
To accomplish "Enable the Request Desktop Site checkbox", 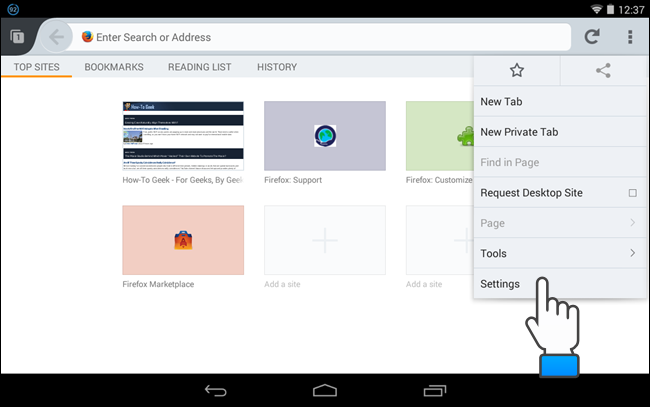I will click(x=633, y=193).
